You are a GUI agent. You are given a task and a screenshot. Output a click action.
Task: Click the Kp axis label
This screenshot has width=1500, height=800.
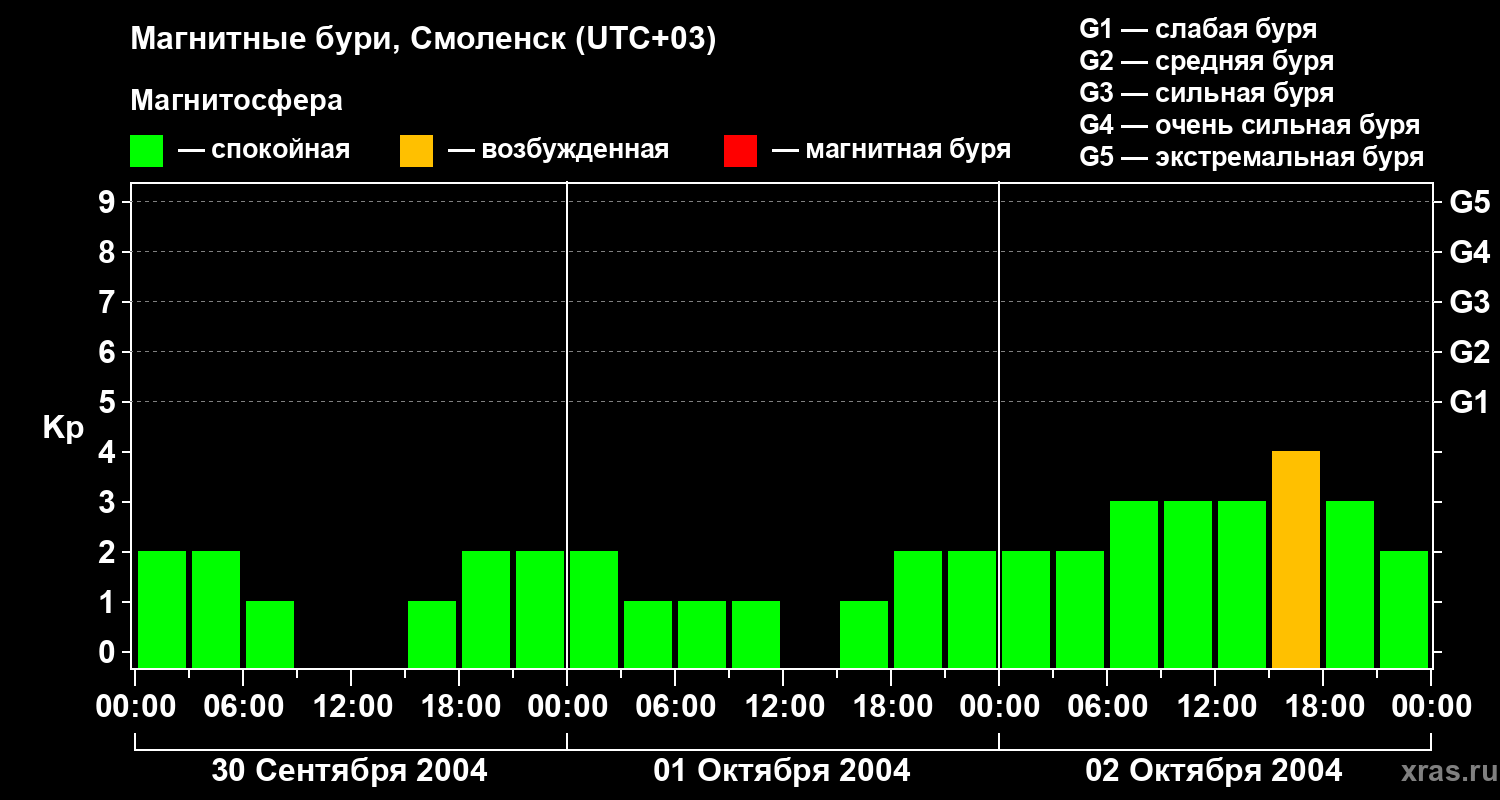63,429
